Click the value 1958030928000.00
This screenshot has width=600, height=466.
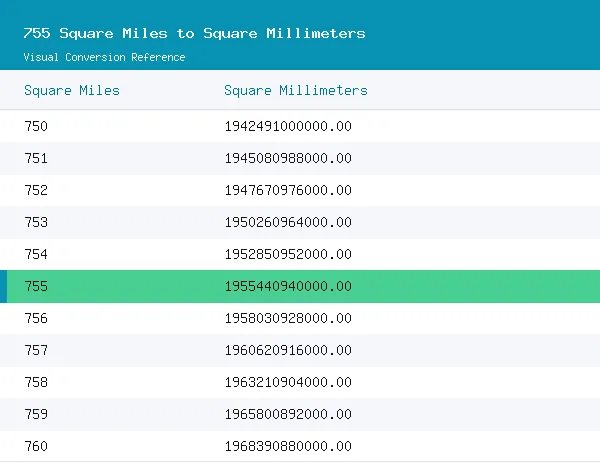click(x=288, y=318)
